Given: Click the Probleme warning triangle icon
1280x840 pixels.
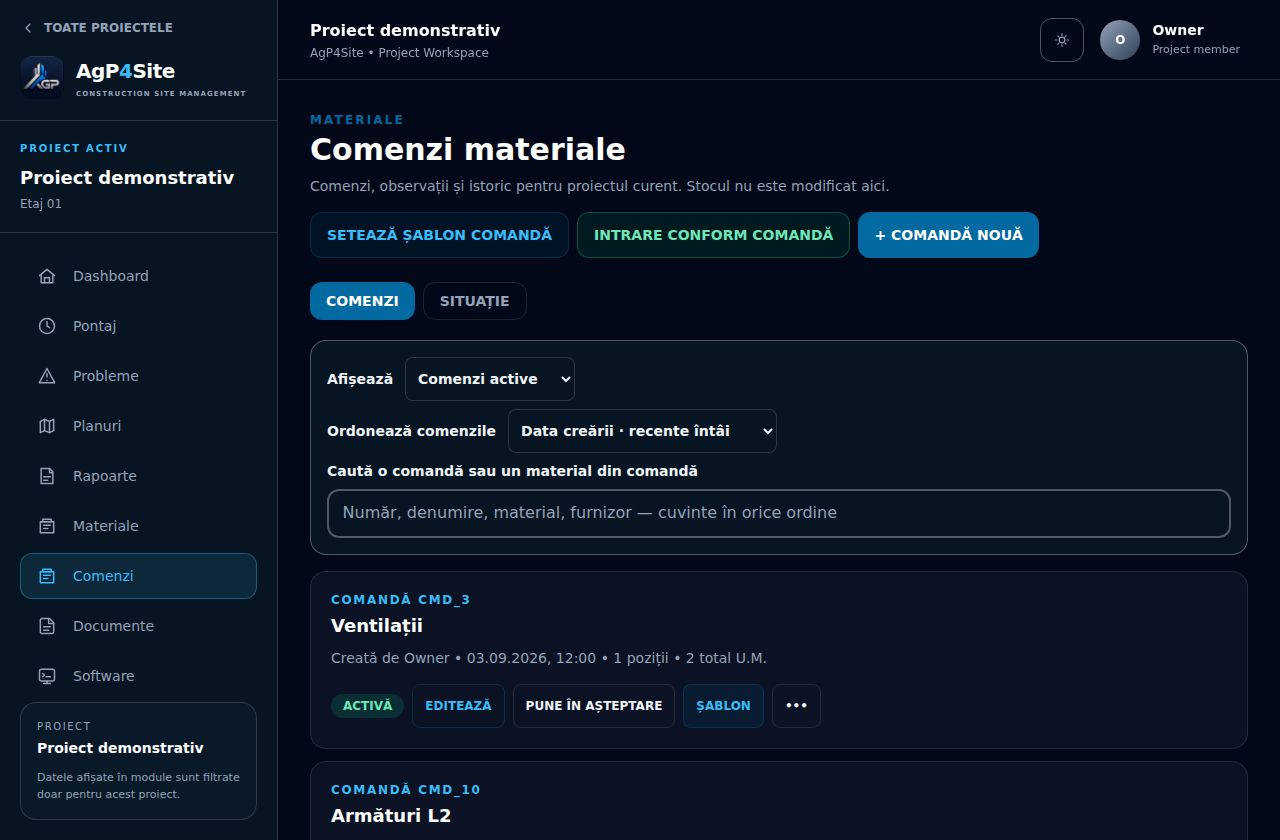Looking at the screenshot, I should pyautogui.click(x=47, y=376).
